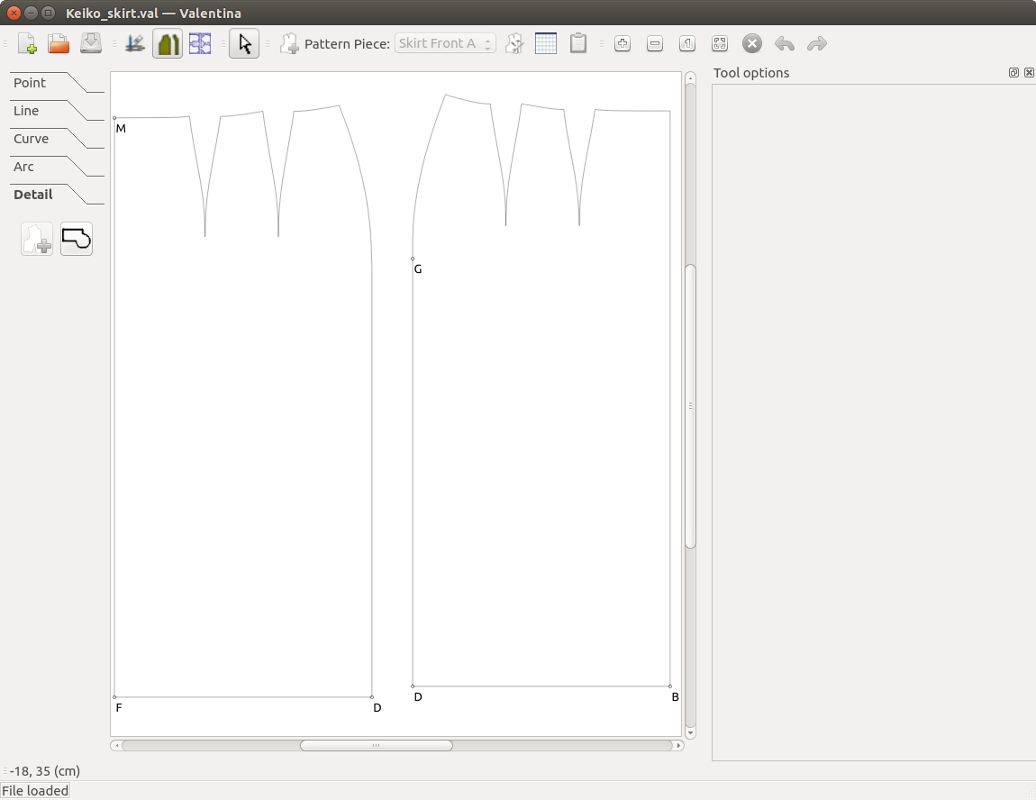Click the 'File loaded' status message
This screenshot has width=1036, height=800.
(35, 791)
